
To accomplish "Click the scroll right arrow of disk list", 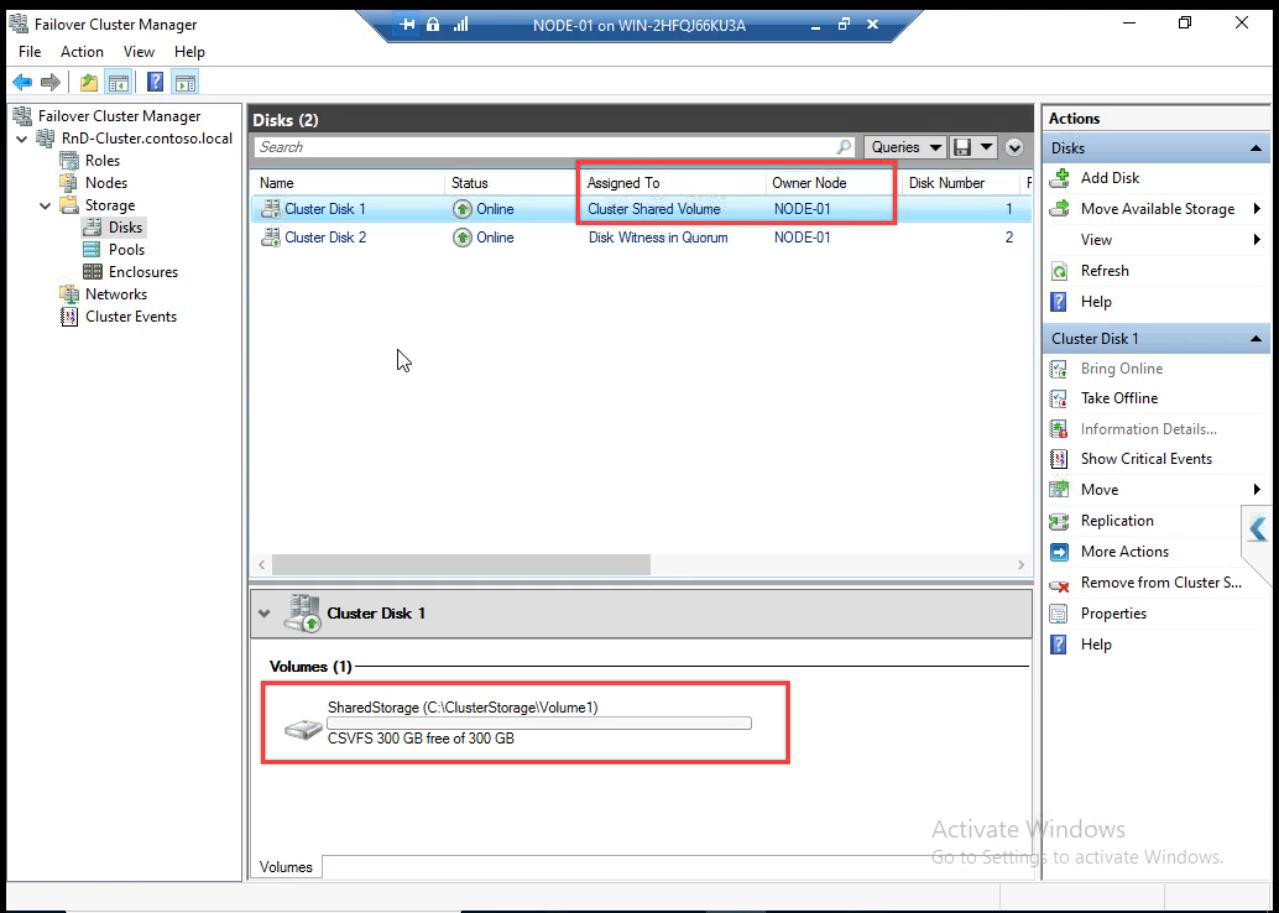I will [x=1021, y=565].
